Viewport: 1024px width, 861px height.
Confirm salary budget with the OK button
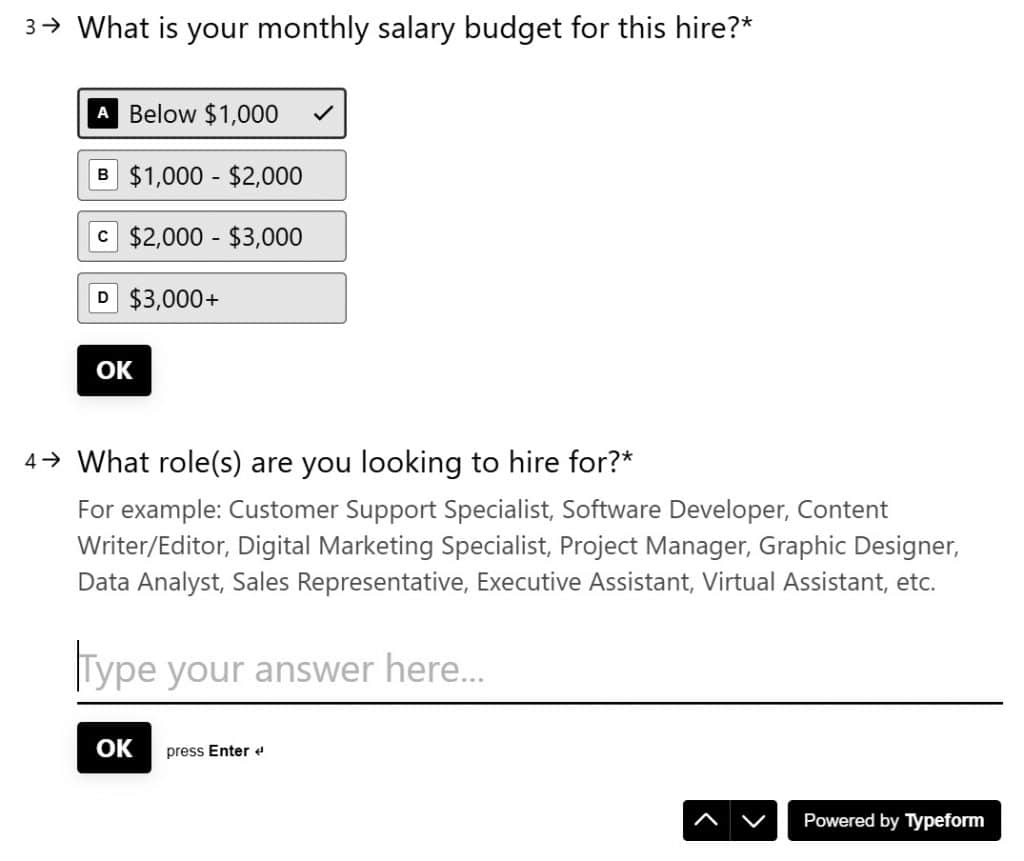click(x=113, y=370)
